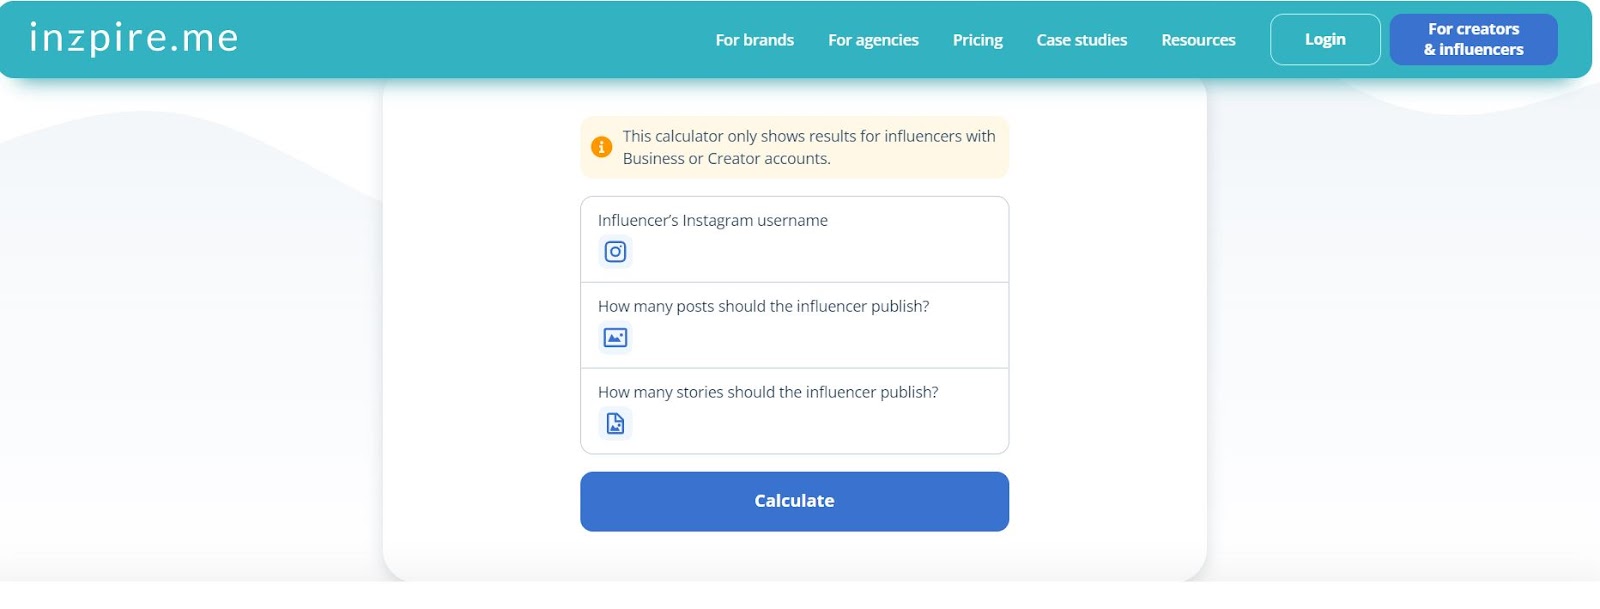The image size is (1600, 609).
Task: Focus the empty input beside the file icon
Action: click(810, 425)
